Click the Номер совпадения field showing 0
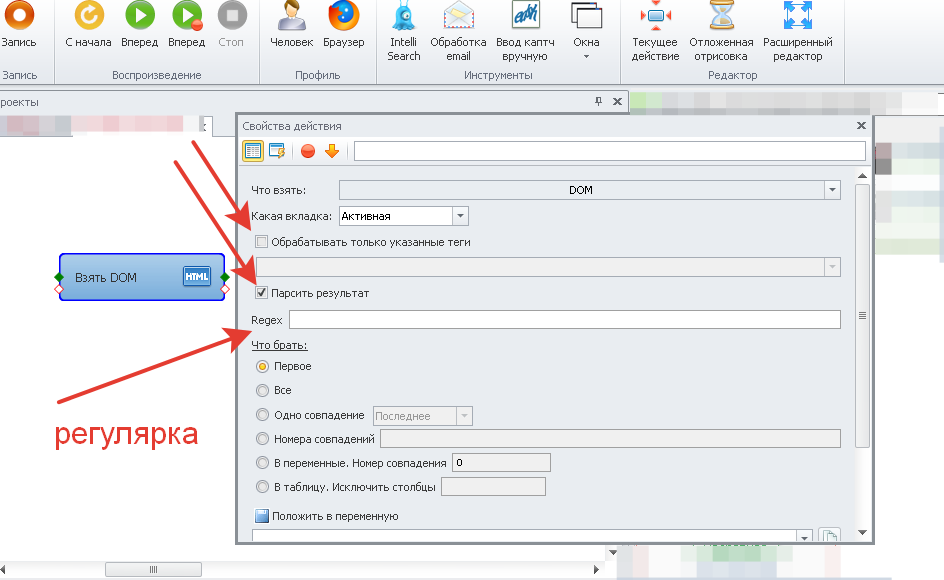 pyautogui.click(x=502, y=463)
